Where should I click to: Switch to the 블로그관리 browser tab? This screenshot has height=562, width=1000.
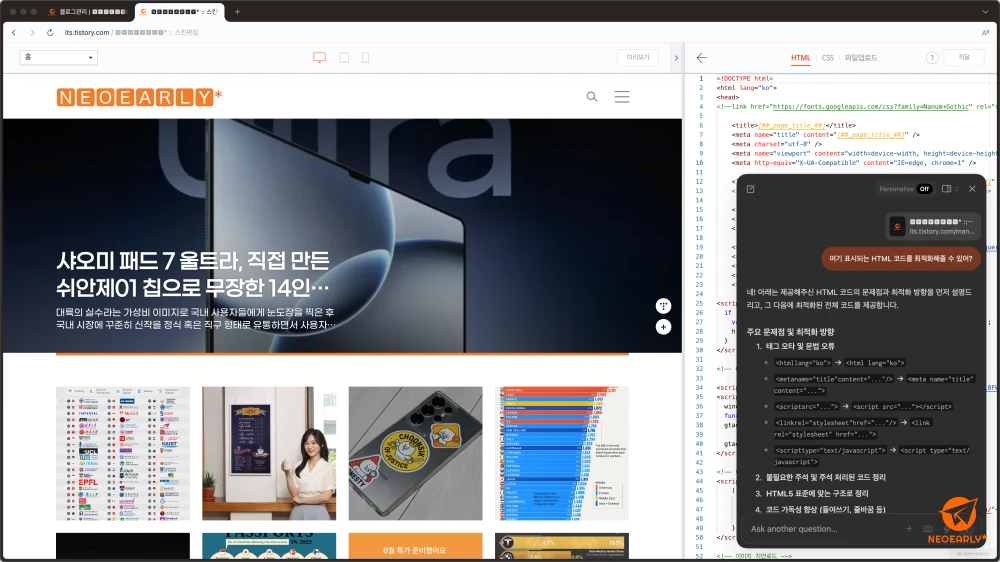tap(89, 11)
